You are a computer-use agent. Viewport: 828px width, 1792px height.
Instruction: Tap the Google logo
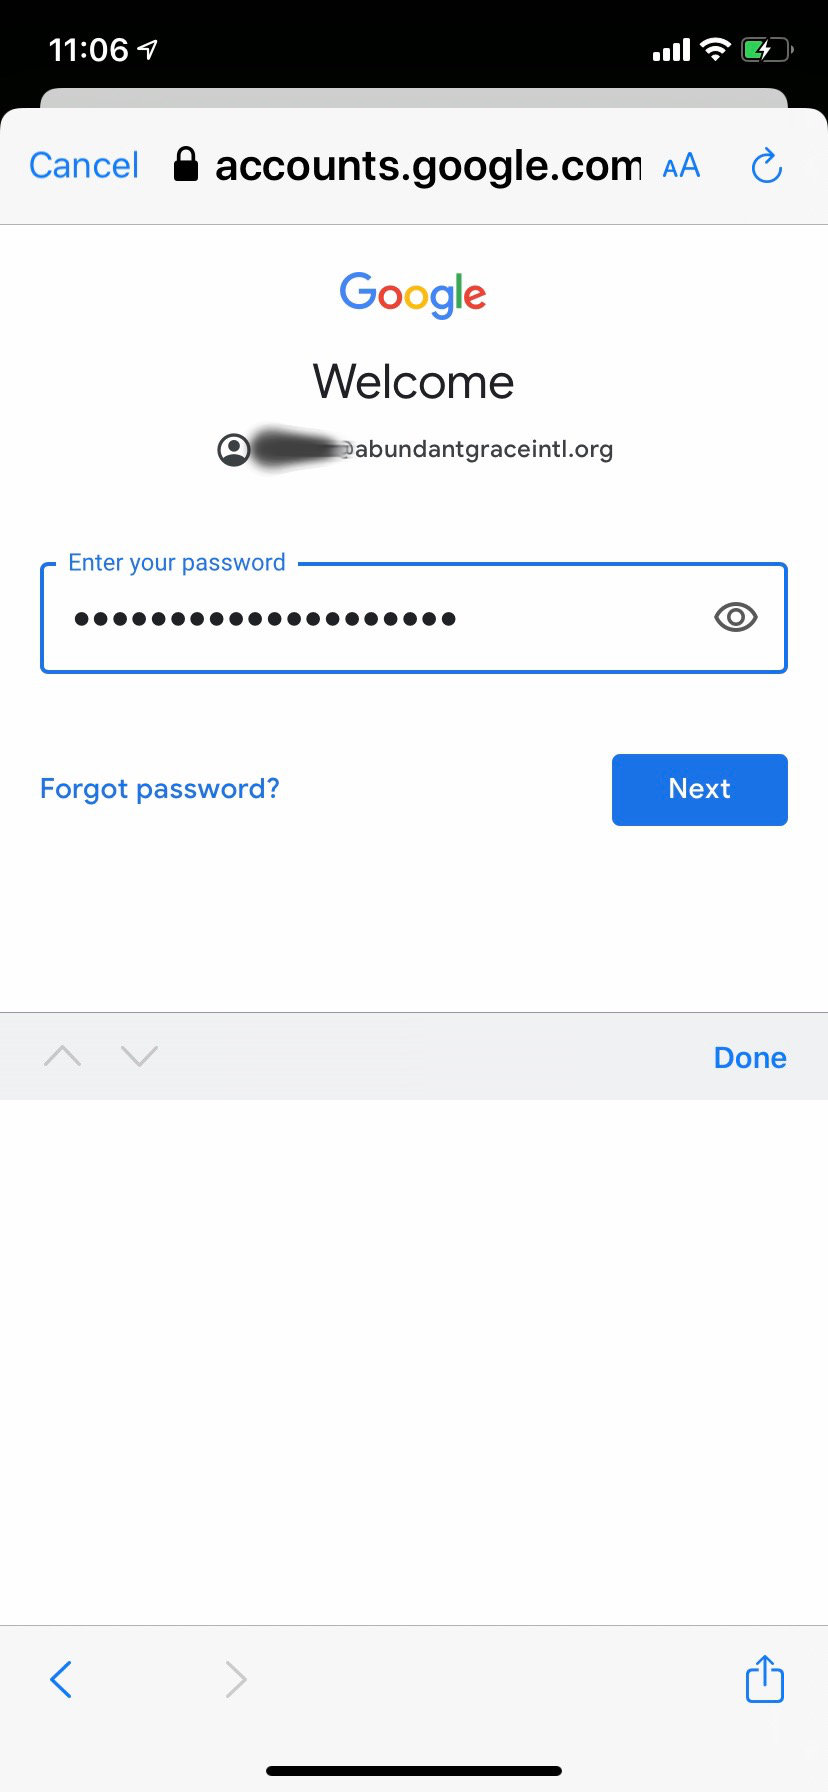click(x=413, y=294)
